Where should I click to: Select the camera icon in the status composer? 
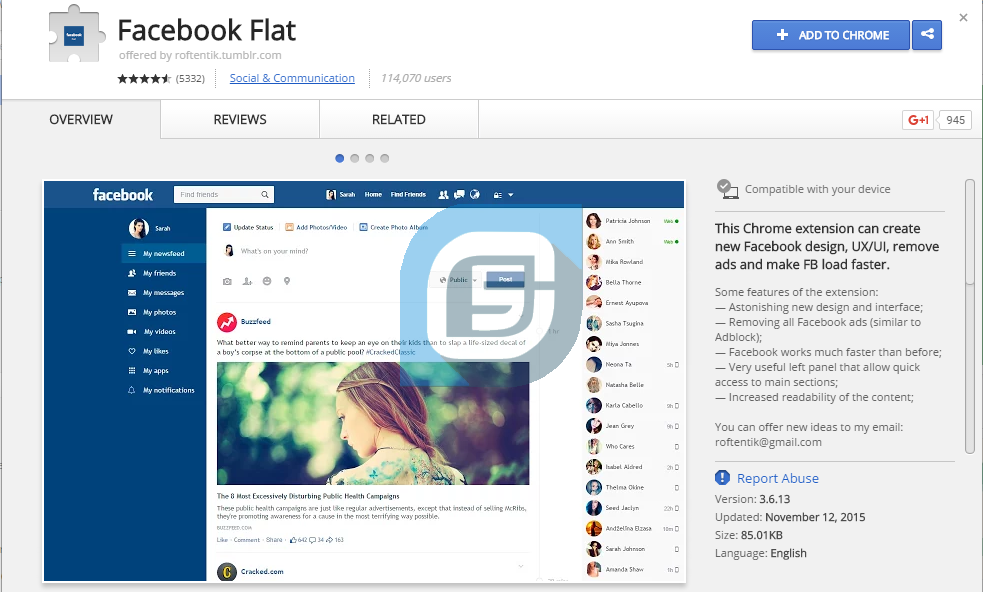[227, 281]
